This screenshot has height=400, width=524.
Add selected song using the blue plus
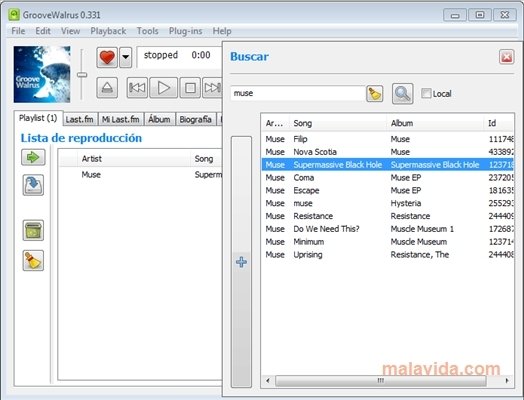[x=241, y=262]
